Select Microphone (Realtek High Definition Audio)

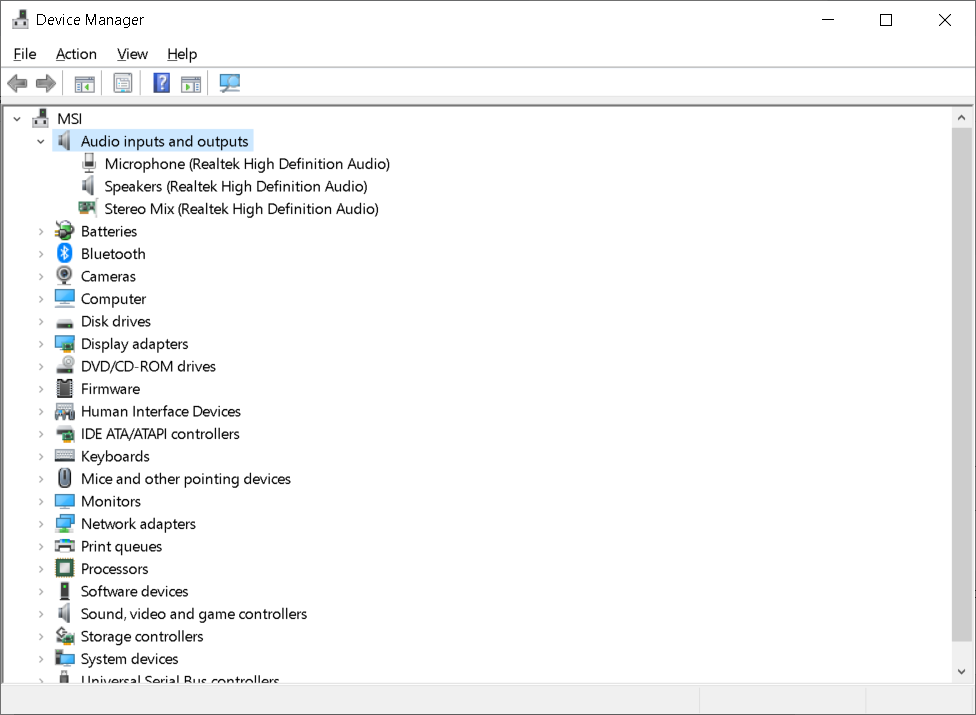tap(247, 164)
